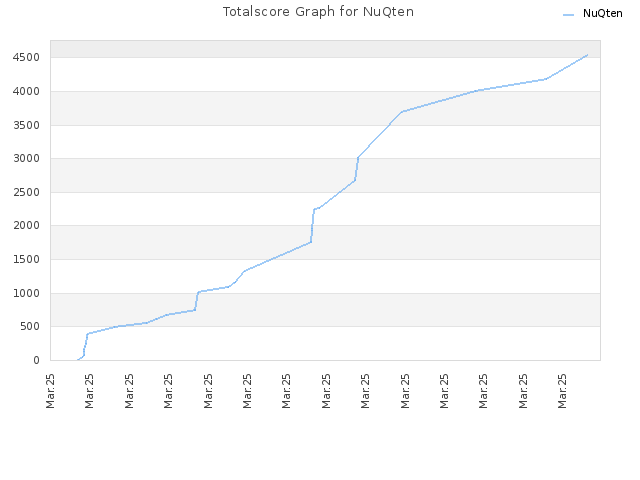
Task: Click the 3000 y-axis label
Action: click(x=26, y=158)
